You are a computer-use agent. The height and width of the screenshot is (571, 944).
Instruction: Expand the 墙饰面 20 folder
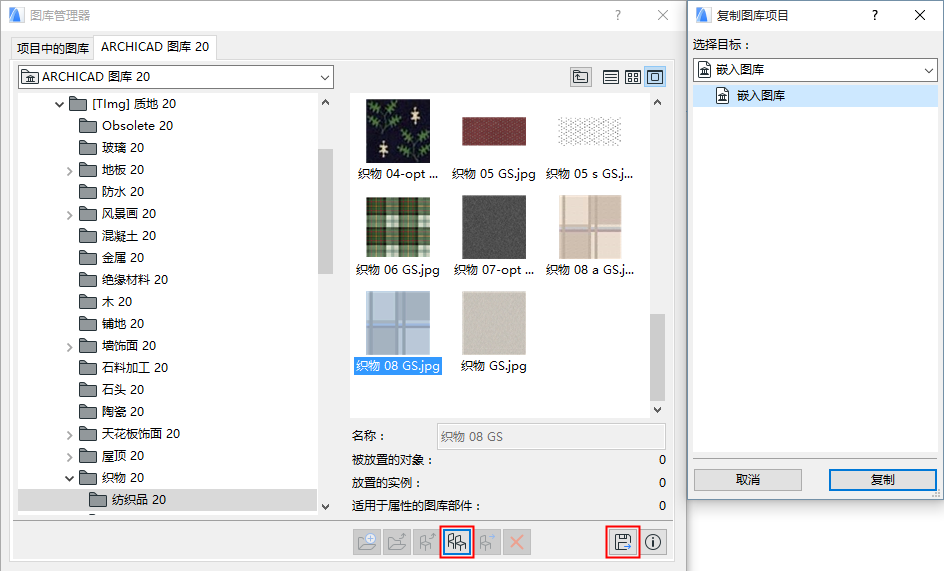tap(69, 346)
